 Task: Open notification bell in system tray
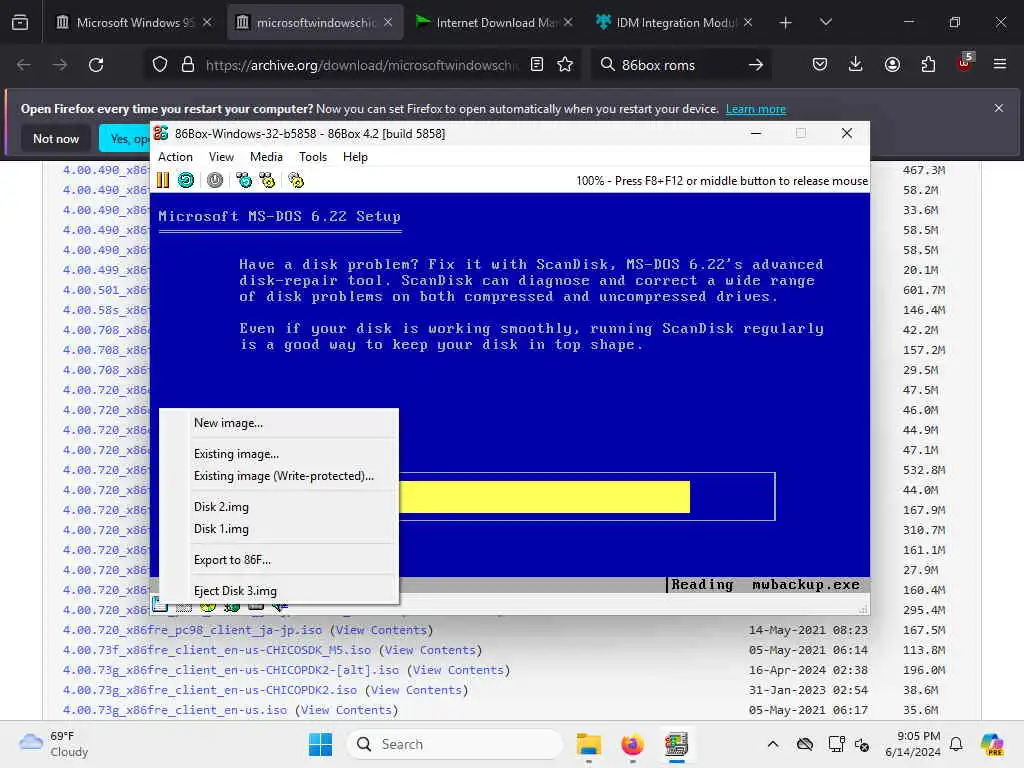956,744
